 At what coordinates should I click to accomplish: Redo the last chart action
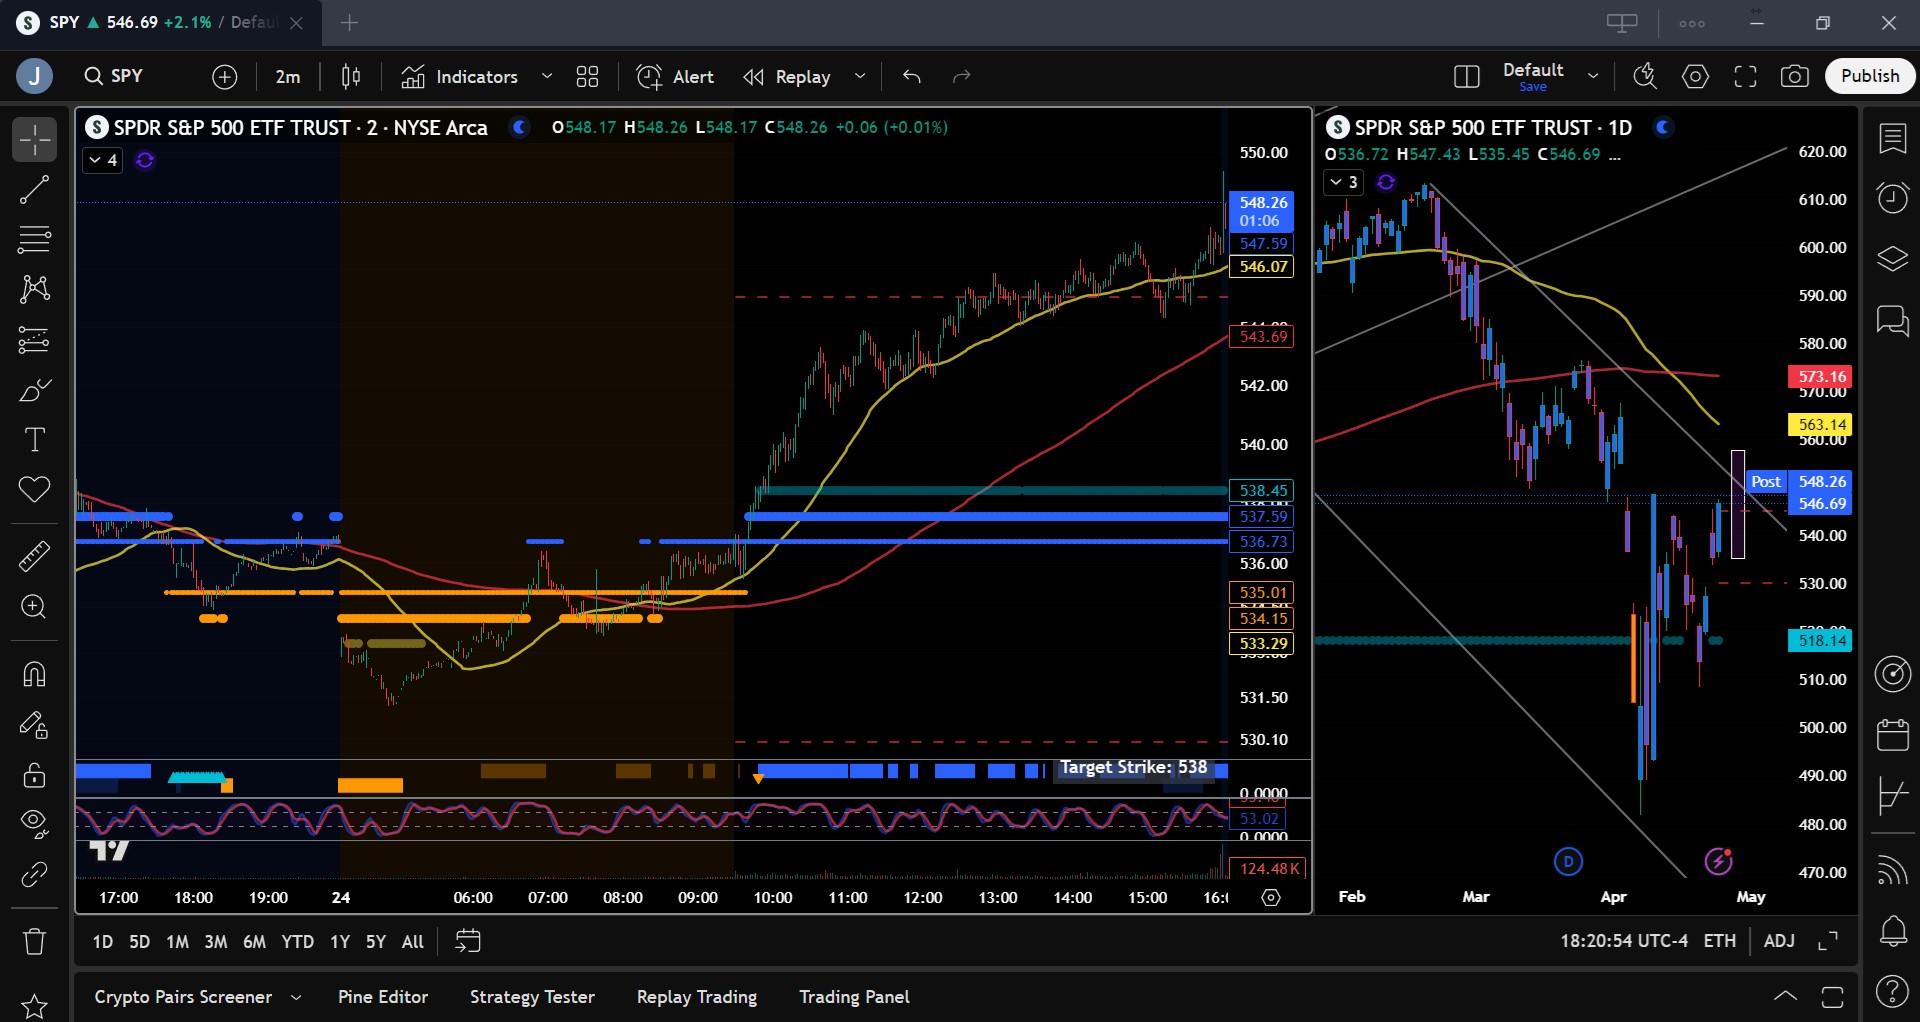tap(961, 76)
